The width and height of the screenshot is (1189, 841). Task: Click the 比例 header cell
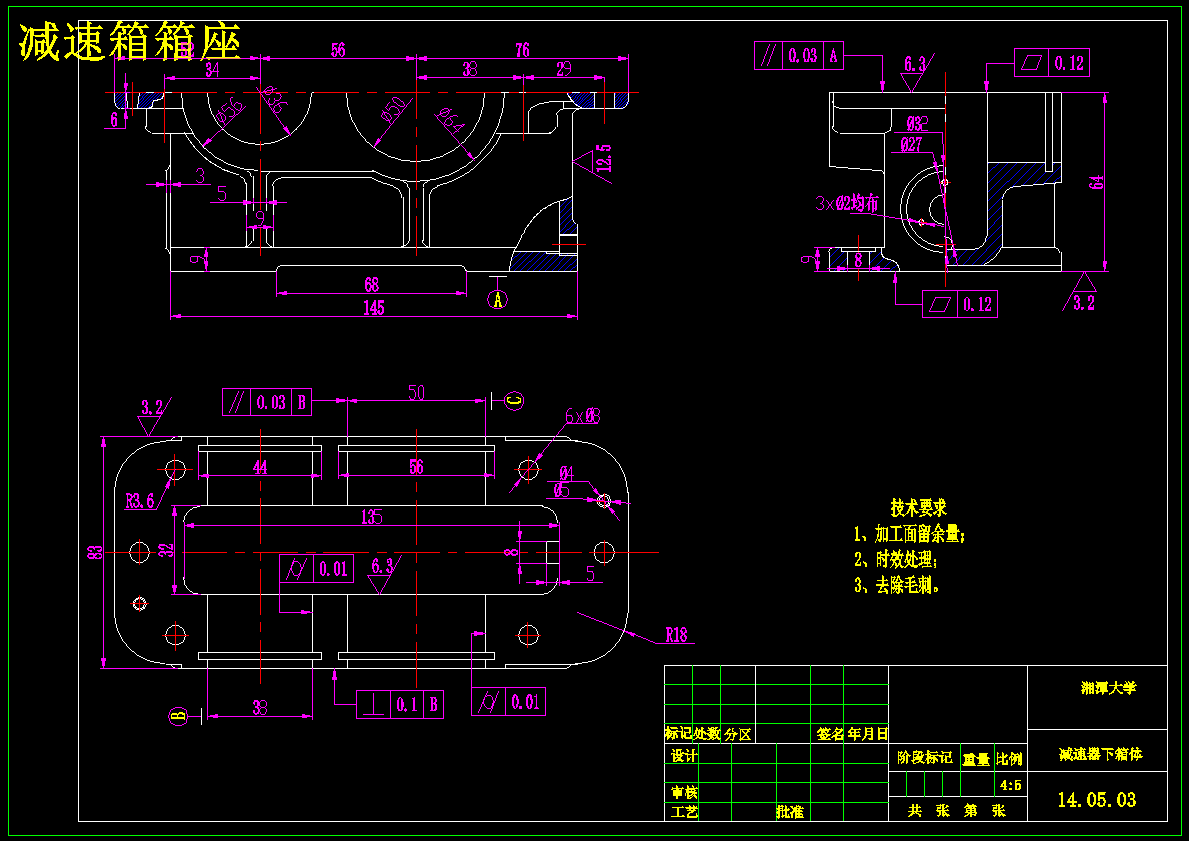[1009, 759]
